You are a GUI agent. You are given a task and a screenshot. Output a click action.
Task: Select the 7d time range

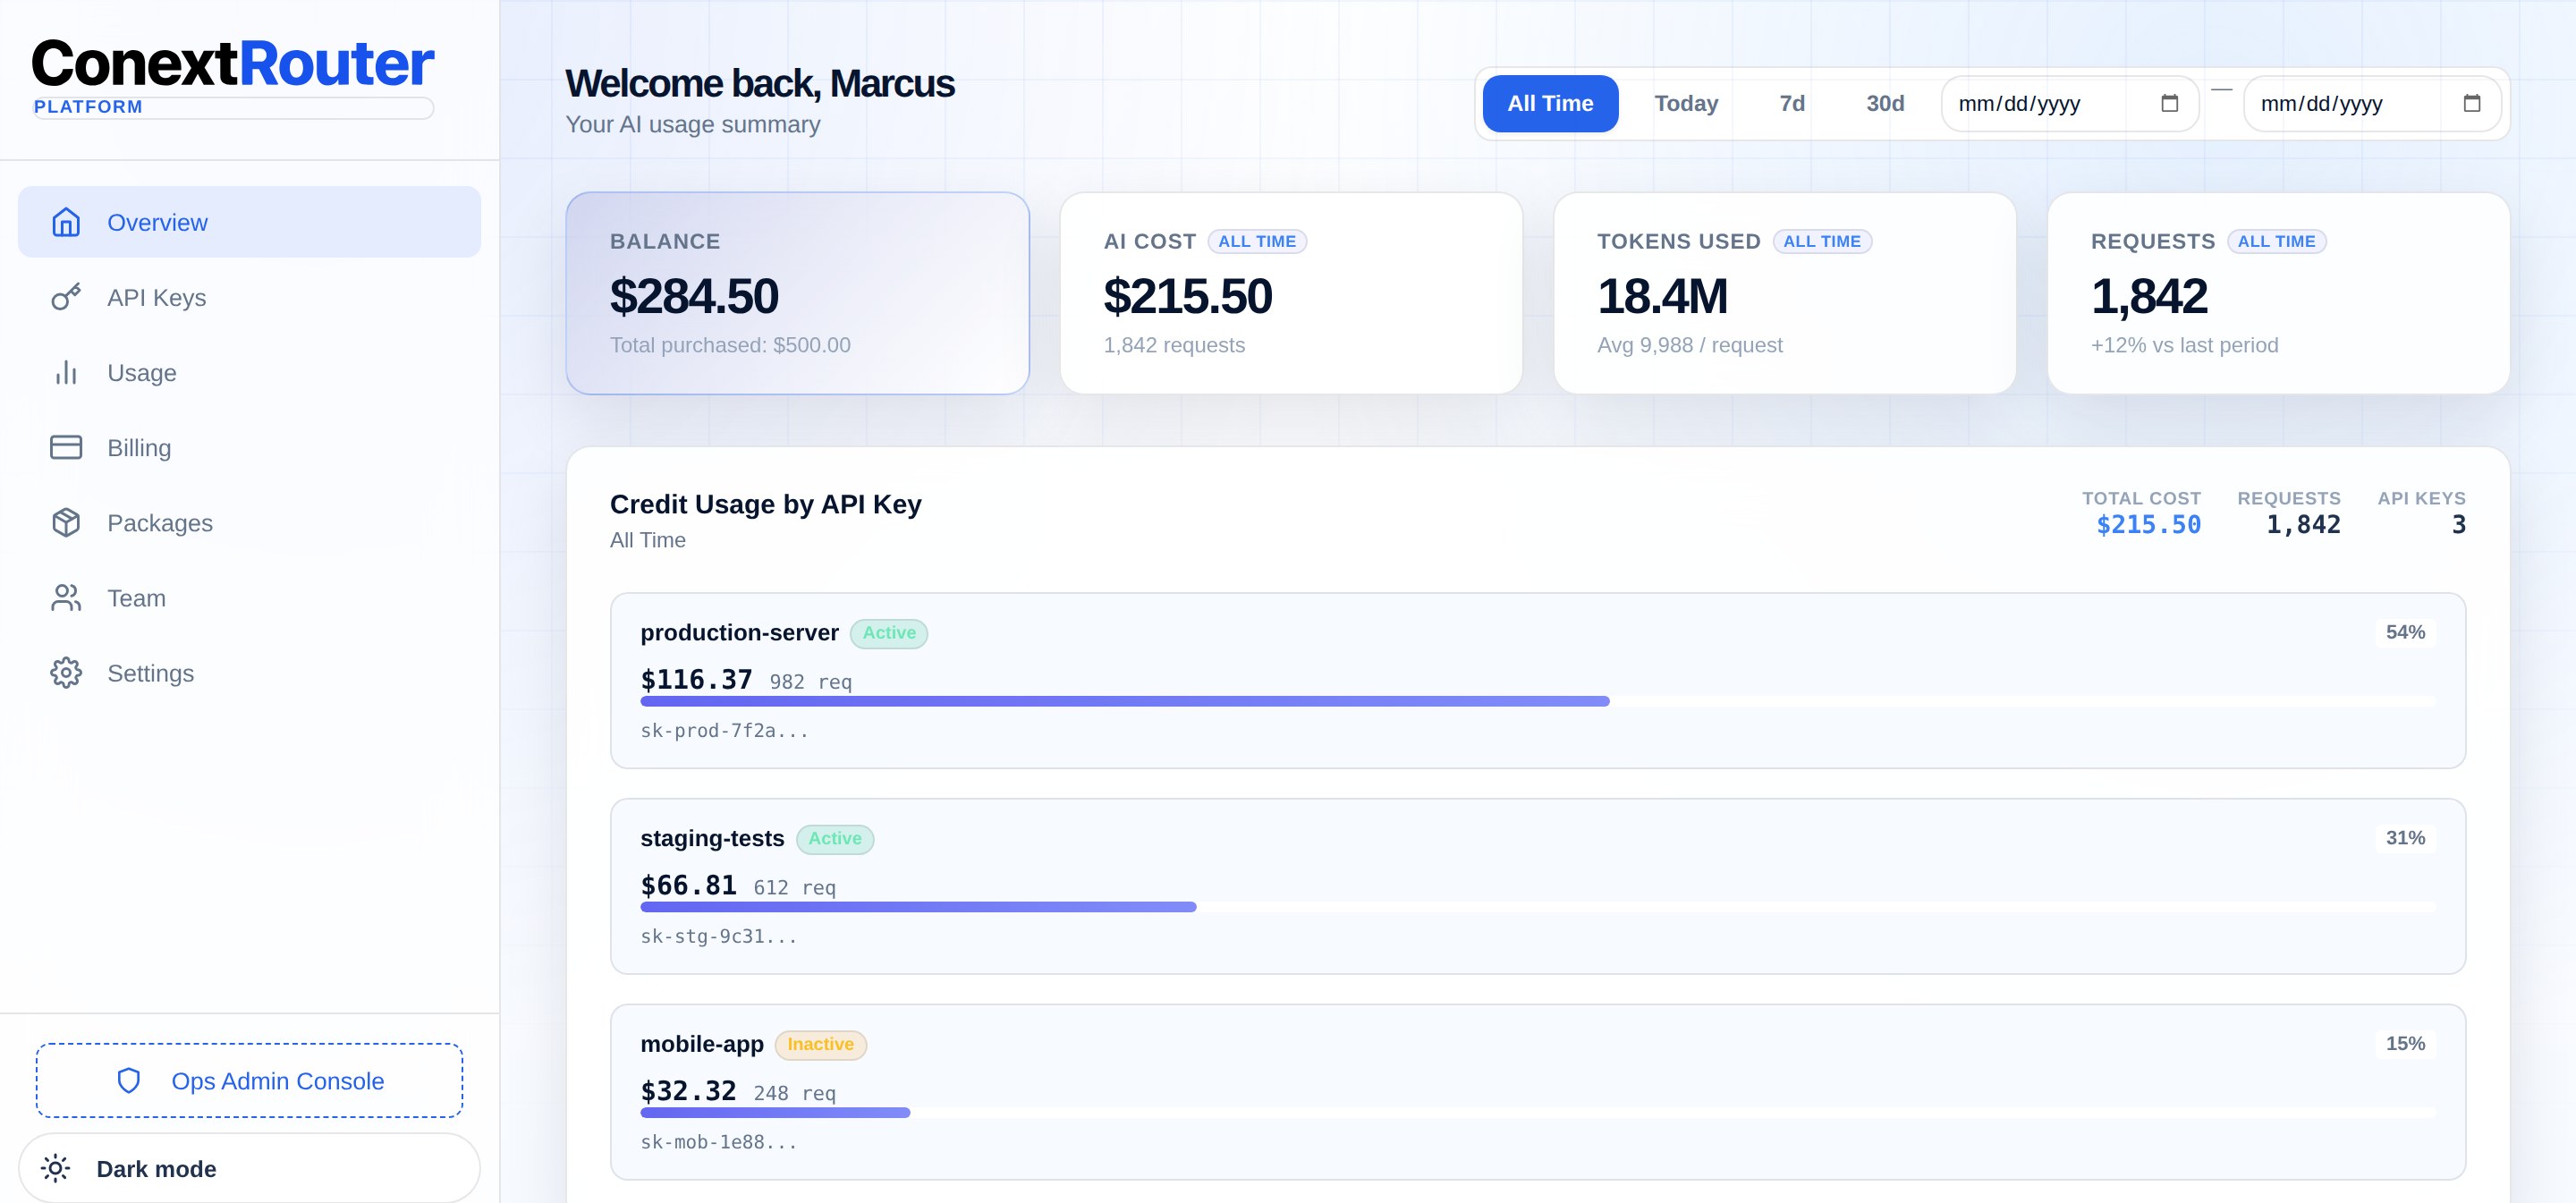coord(1792,103)
